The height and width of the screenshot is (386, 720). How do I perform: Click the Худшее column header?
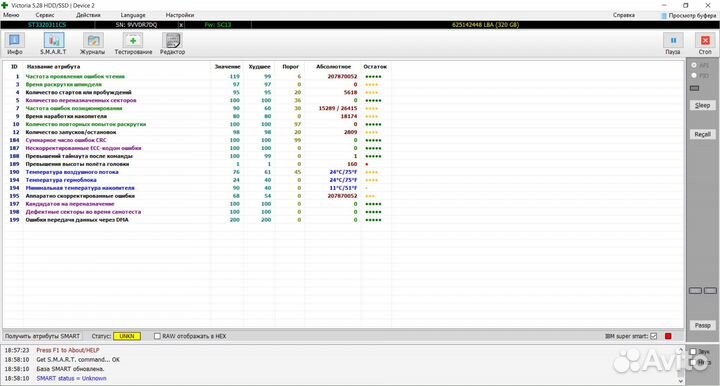259,67
